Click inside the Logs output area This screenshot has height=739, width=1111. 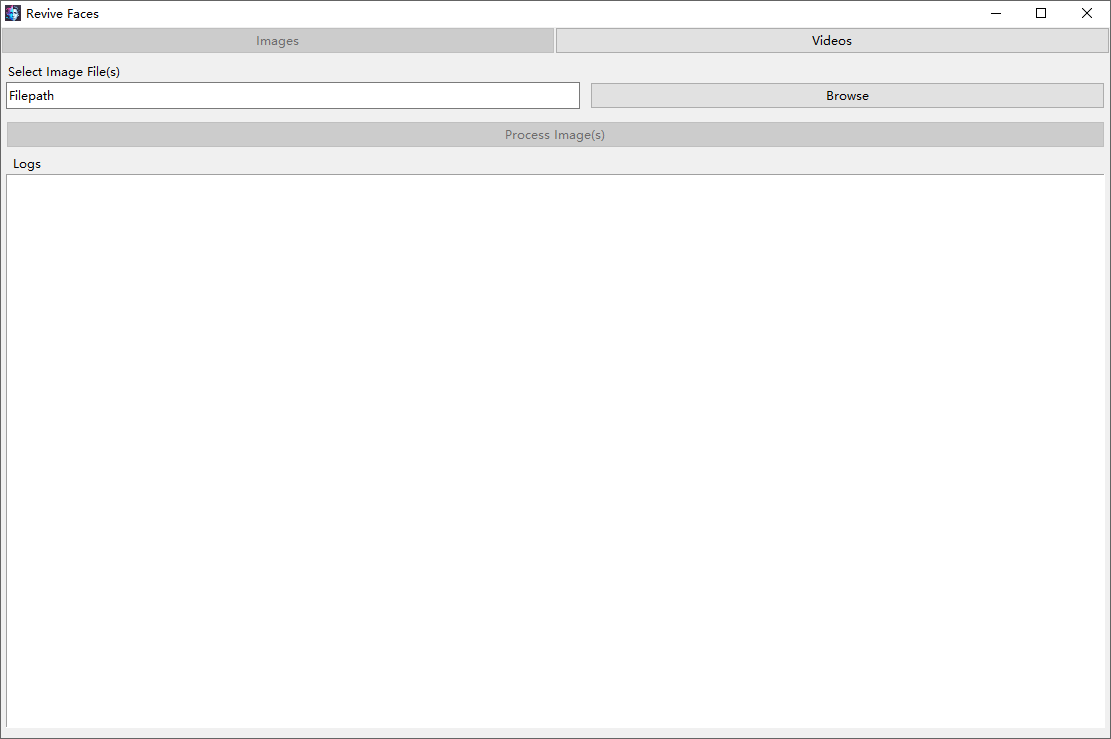coord(556,451)
